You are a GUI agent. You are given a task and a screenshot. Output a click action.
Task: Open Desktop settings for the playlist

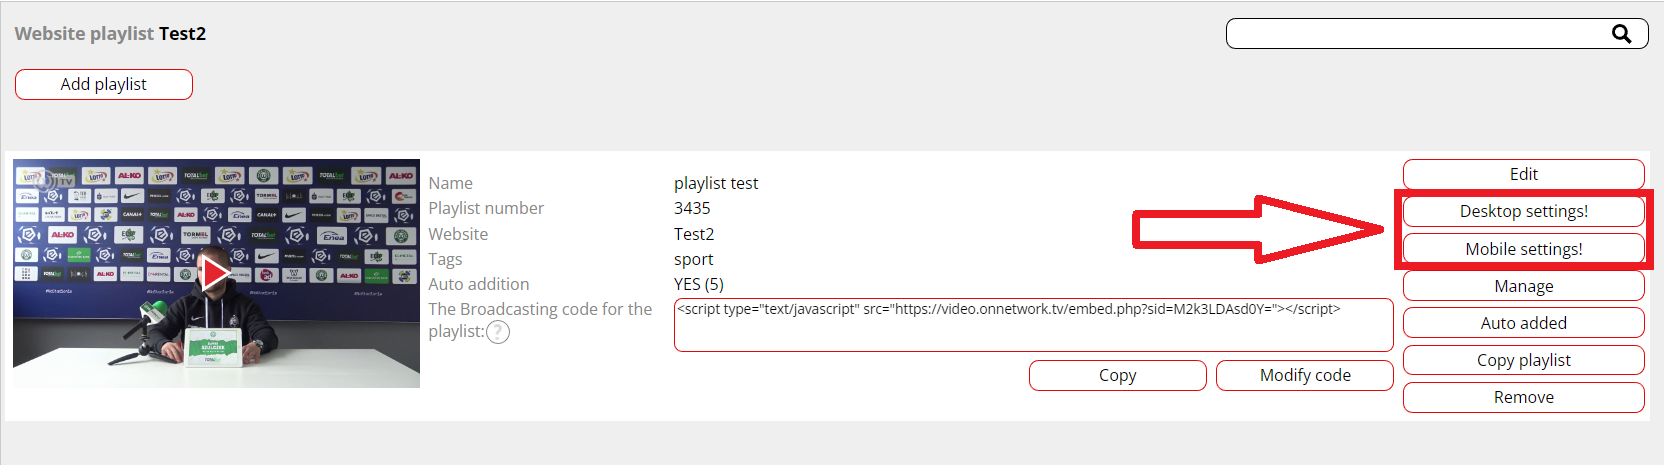(1523, 211)
